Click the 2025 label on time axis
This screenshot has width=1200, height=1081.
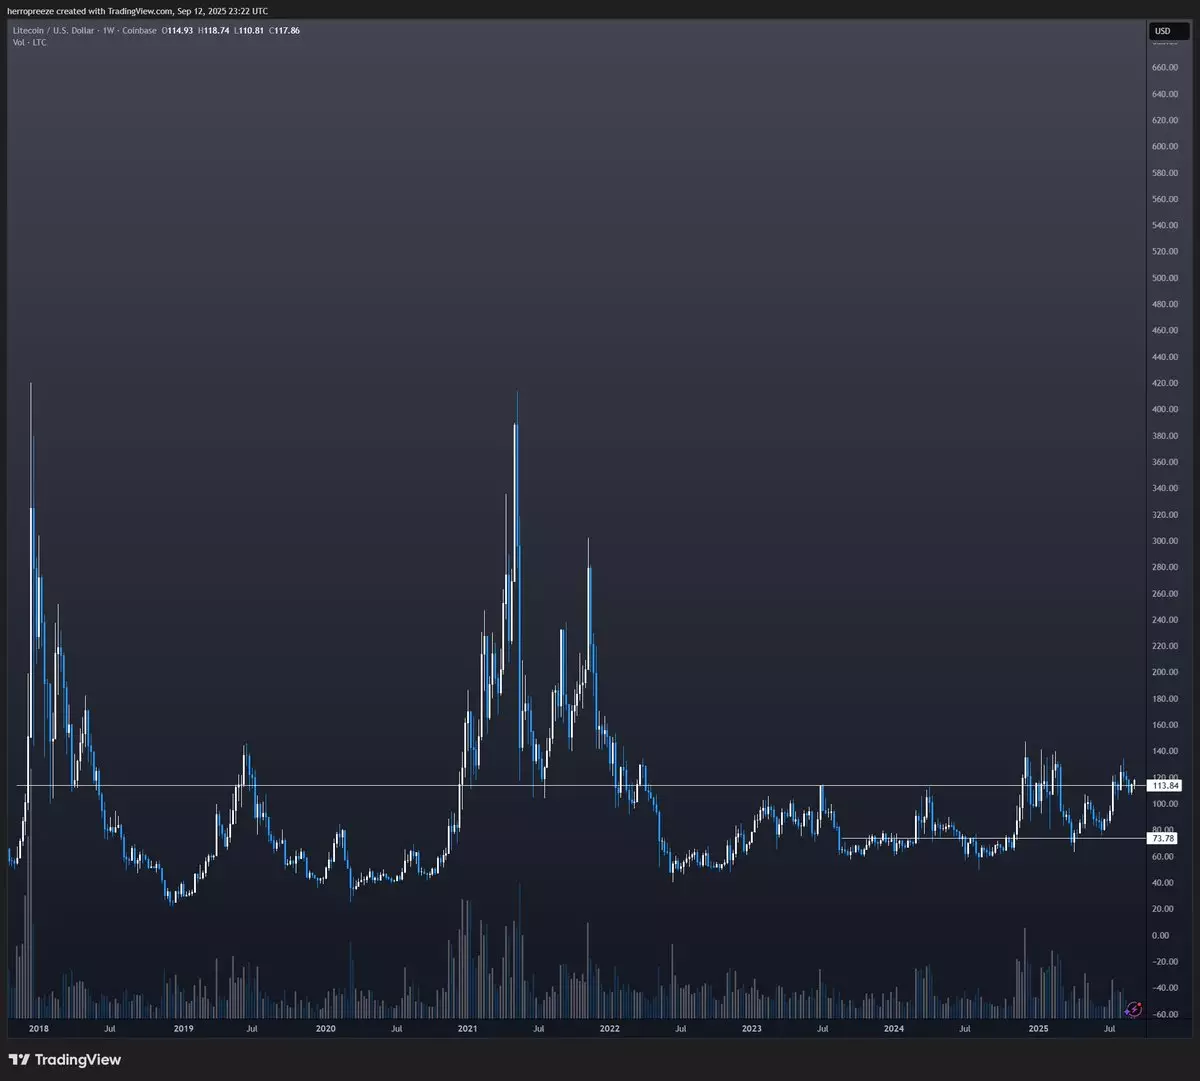(x=1038, y=1028)
